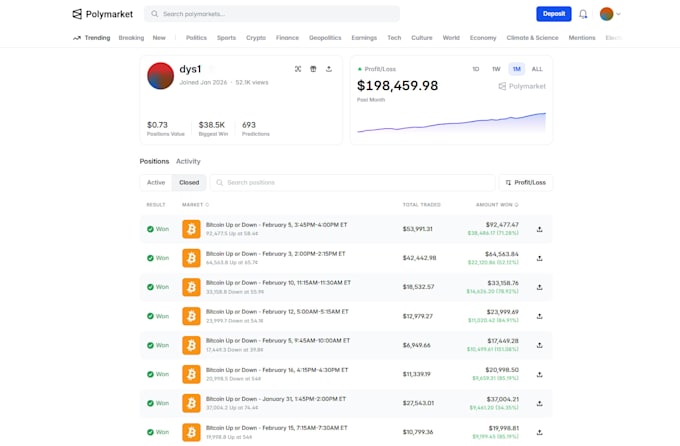Viewport: 680px width, 446px height.
Task: Share the February 16, 4:15PM-4:30PM position
Action: 539,374
